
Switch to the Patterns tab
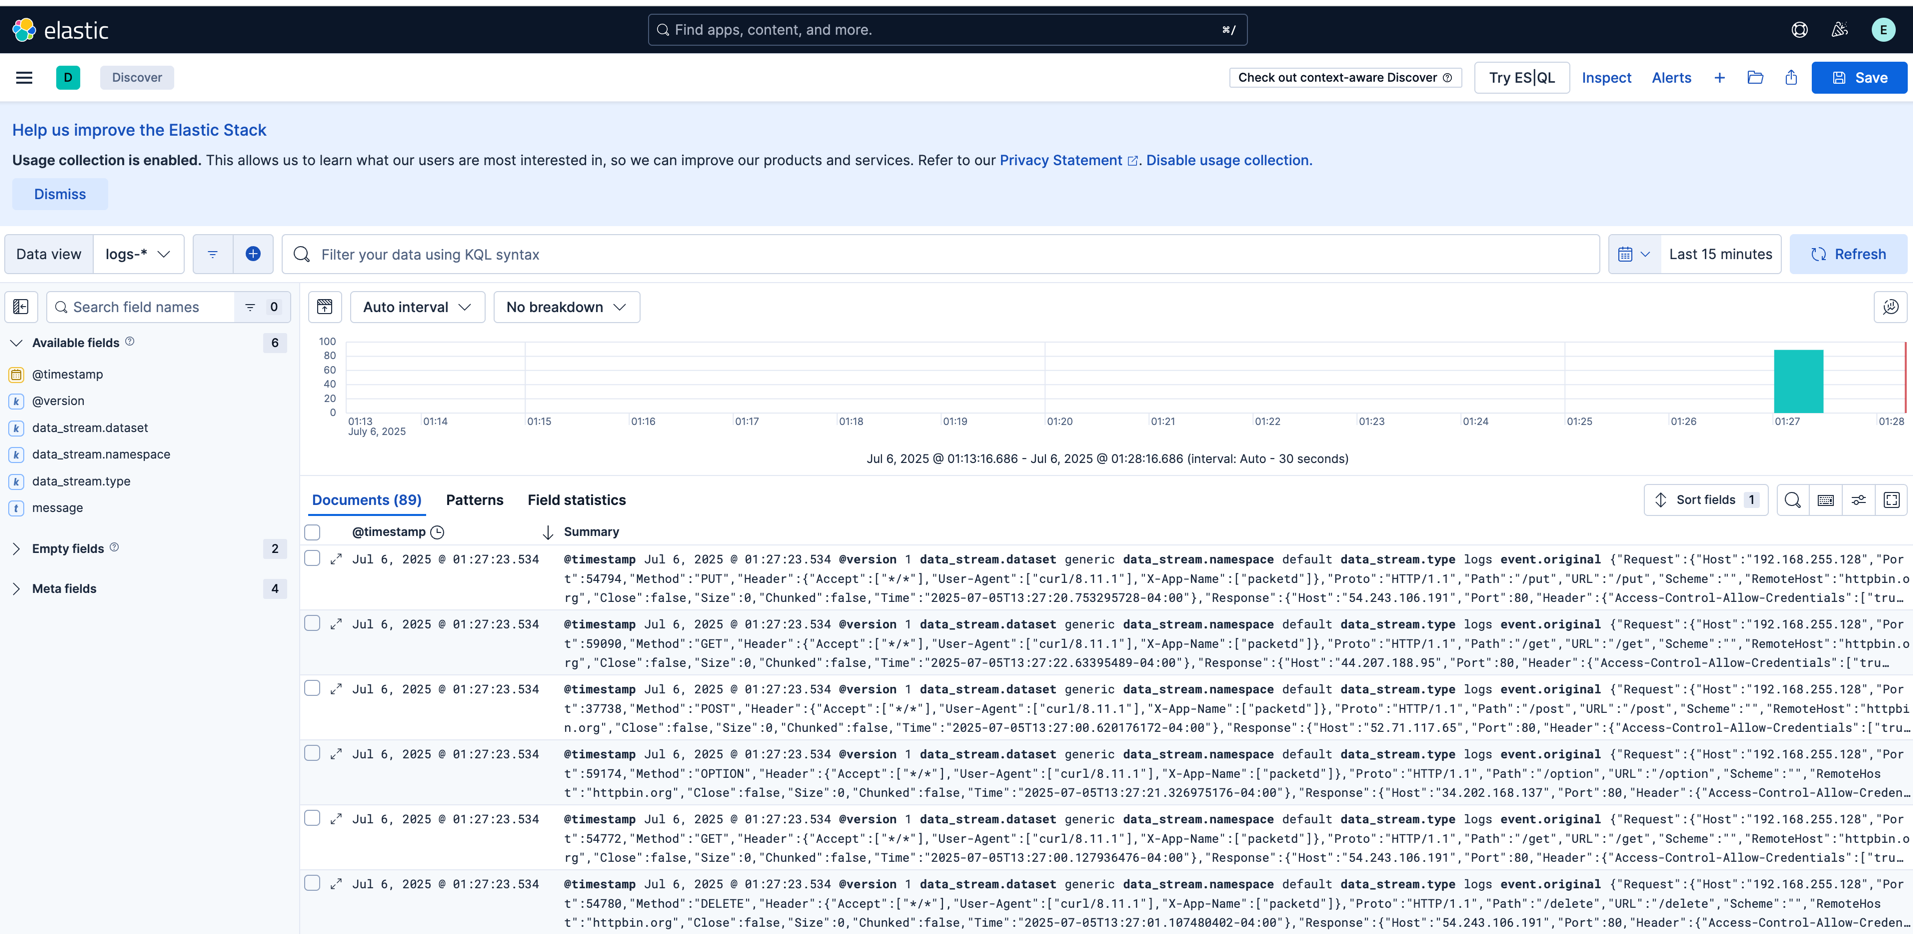point(474,500)
